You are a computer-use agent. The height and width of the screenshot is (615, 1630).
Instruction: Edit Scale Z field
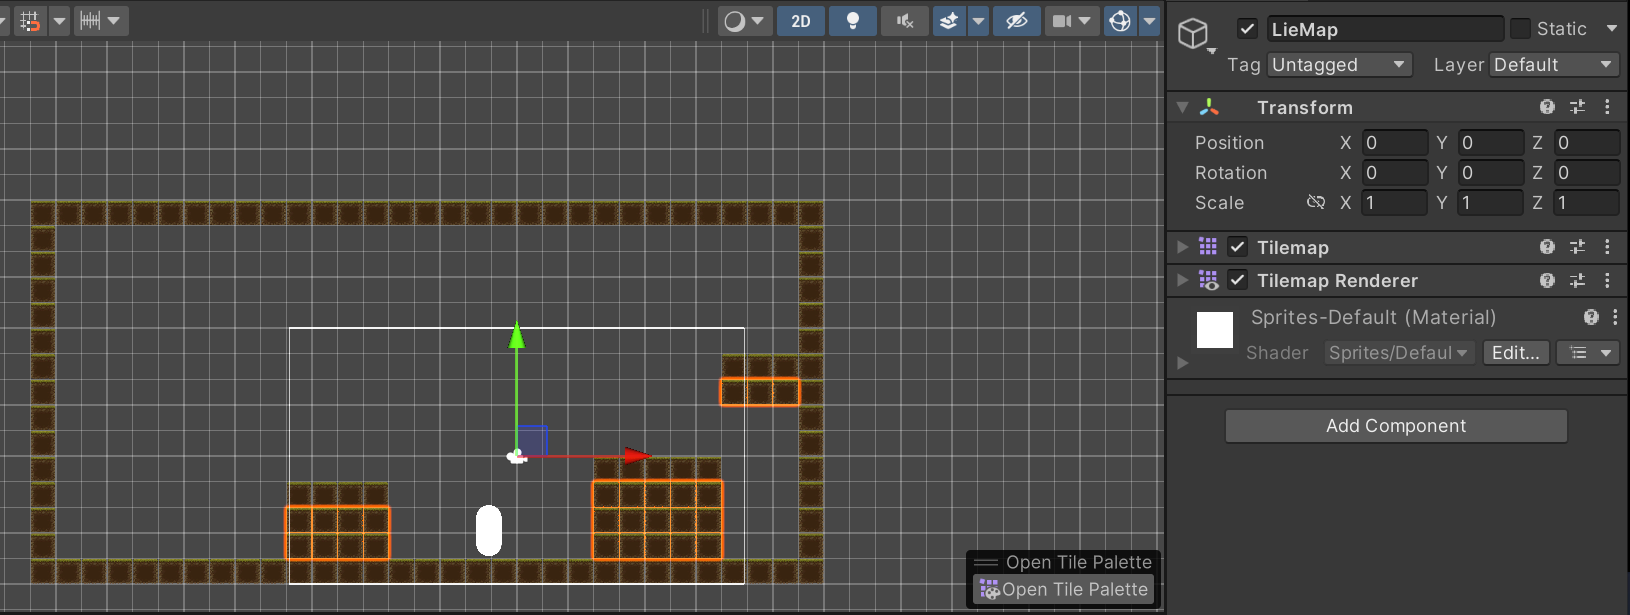coord(1587,203)
